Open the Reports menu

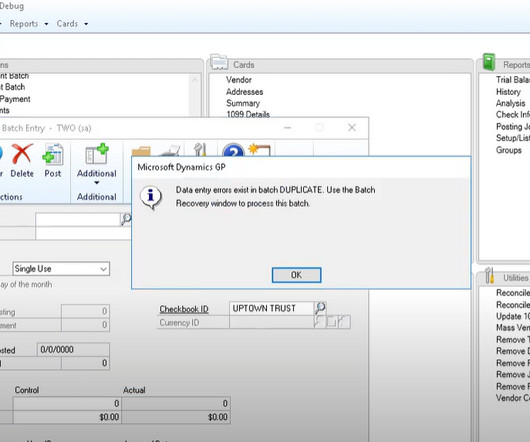pos(24,24)
